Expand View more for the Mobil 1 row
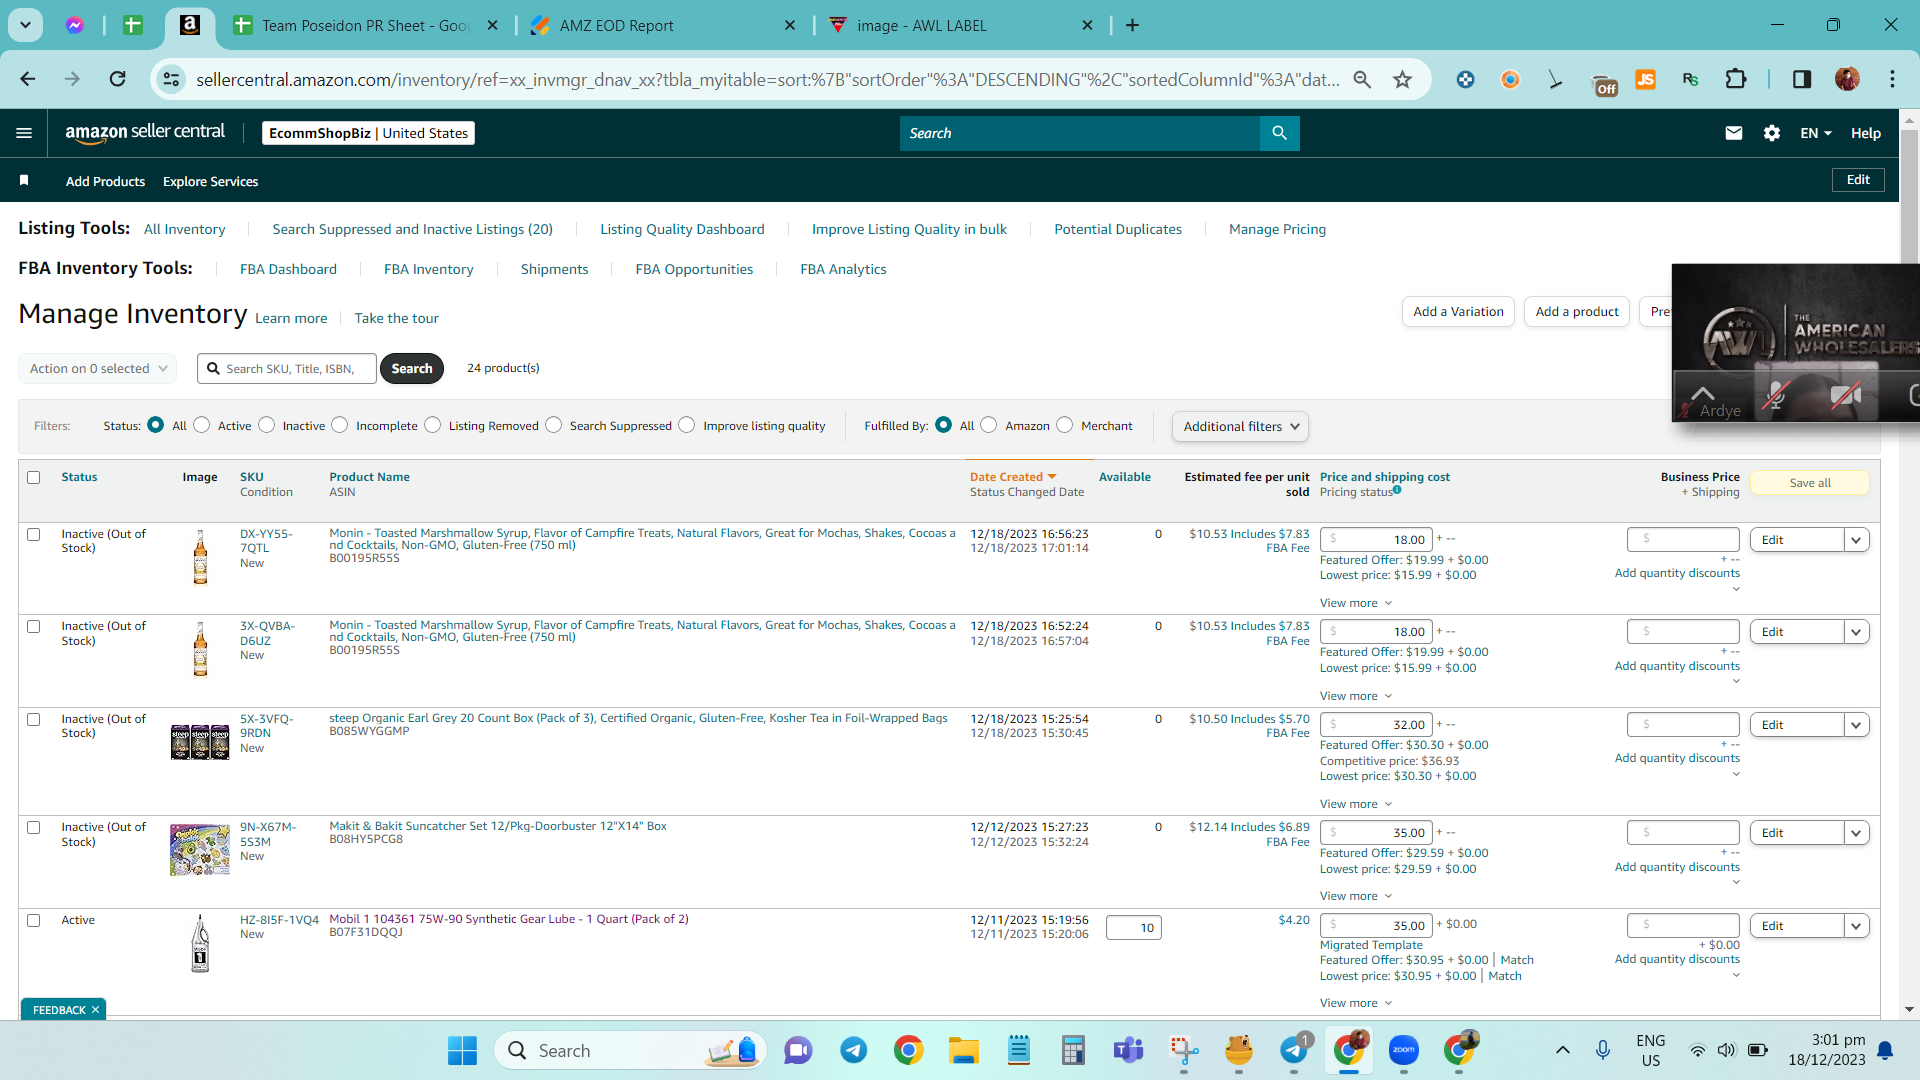The width and height of the screenshot is (1920, 1080). coord(1355,1003)
